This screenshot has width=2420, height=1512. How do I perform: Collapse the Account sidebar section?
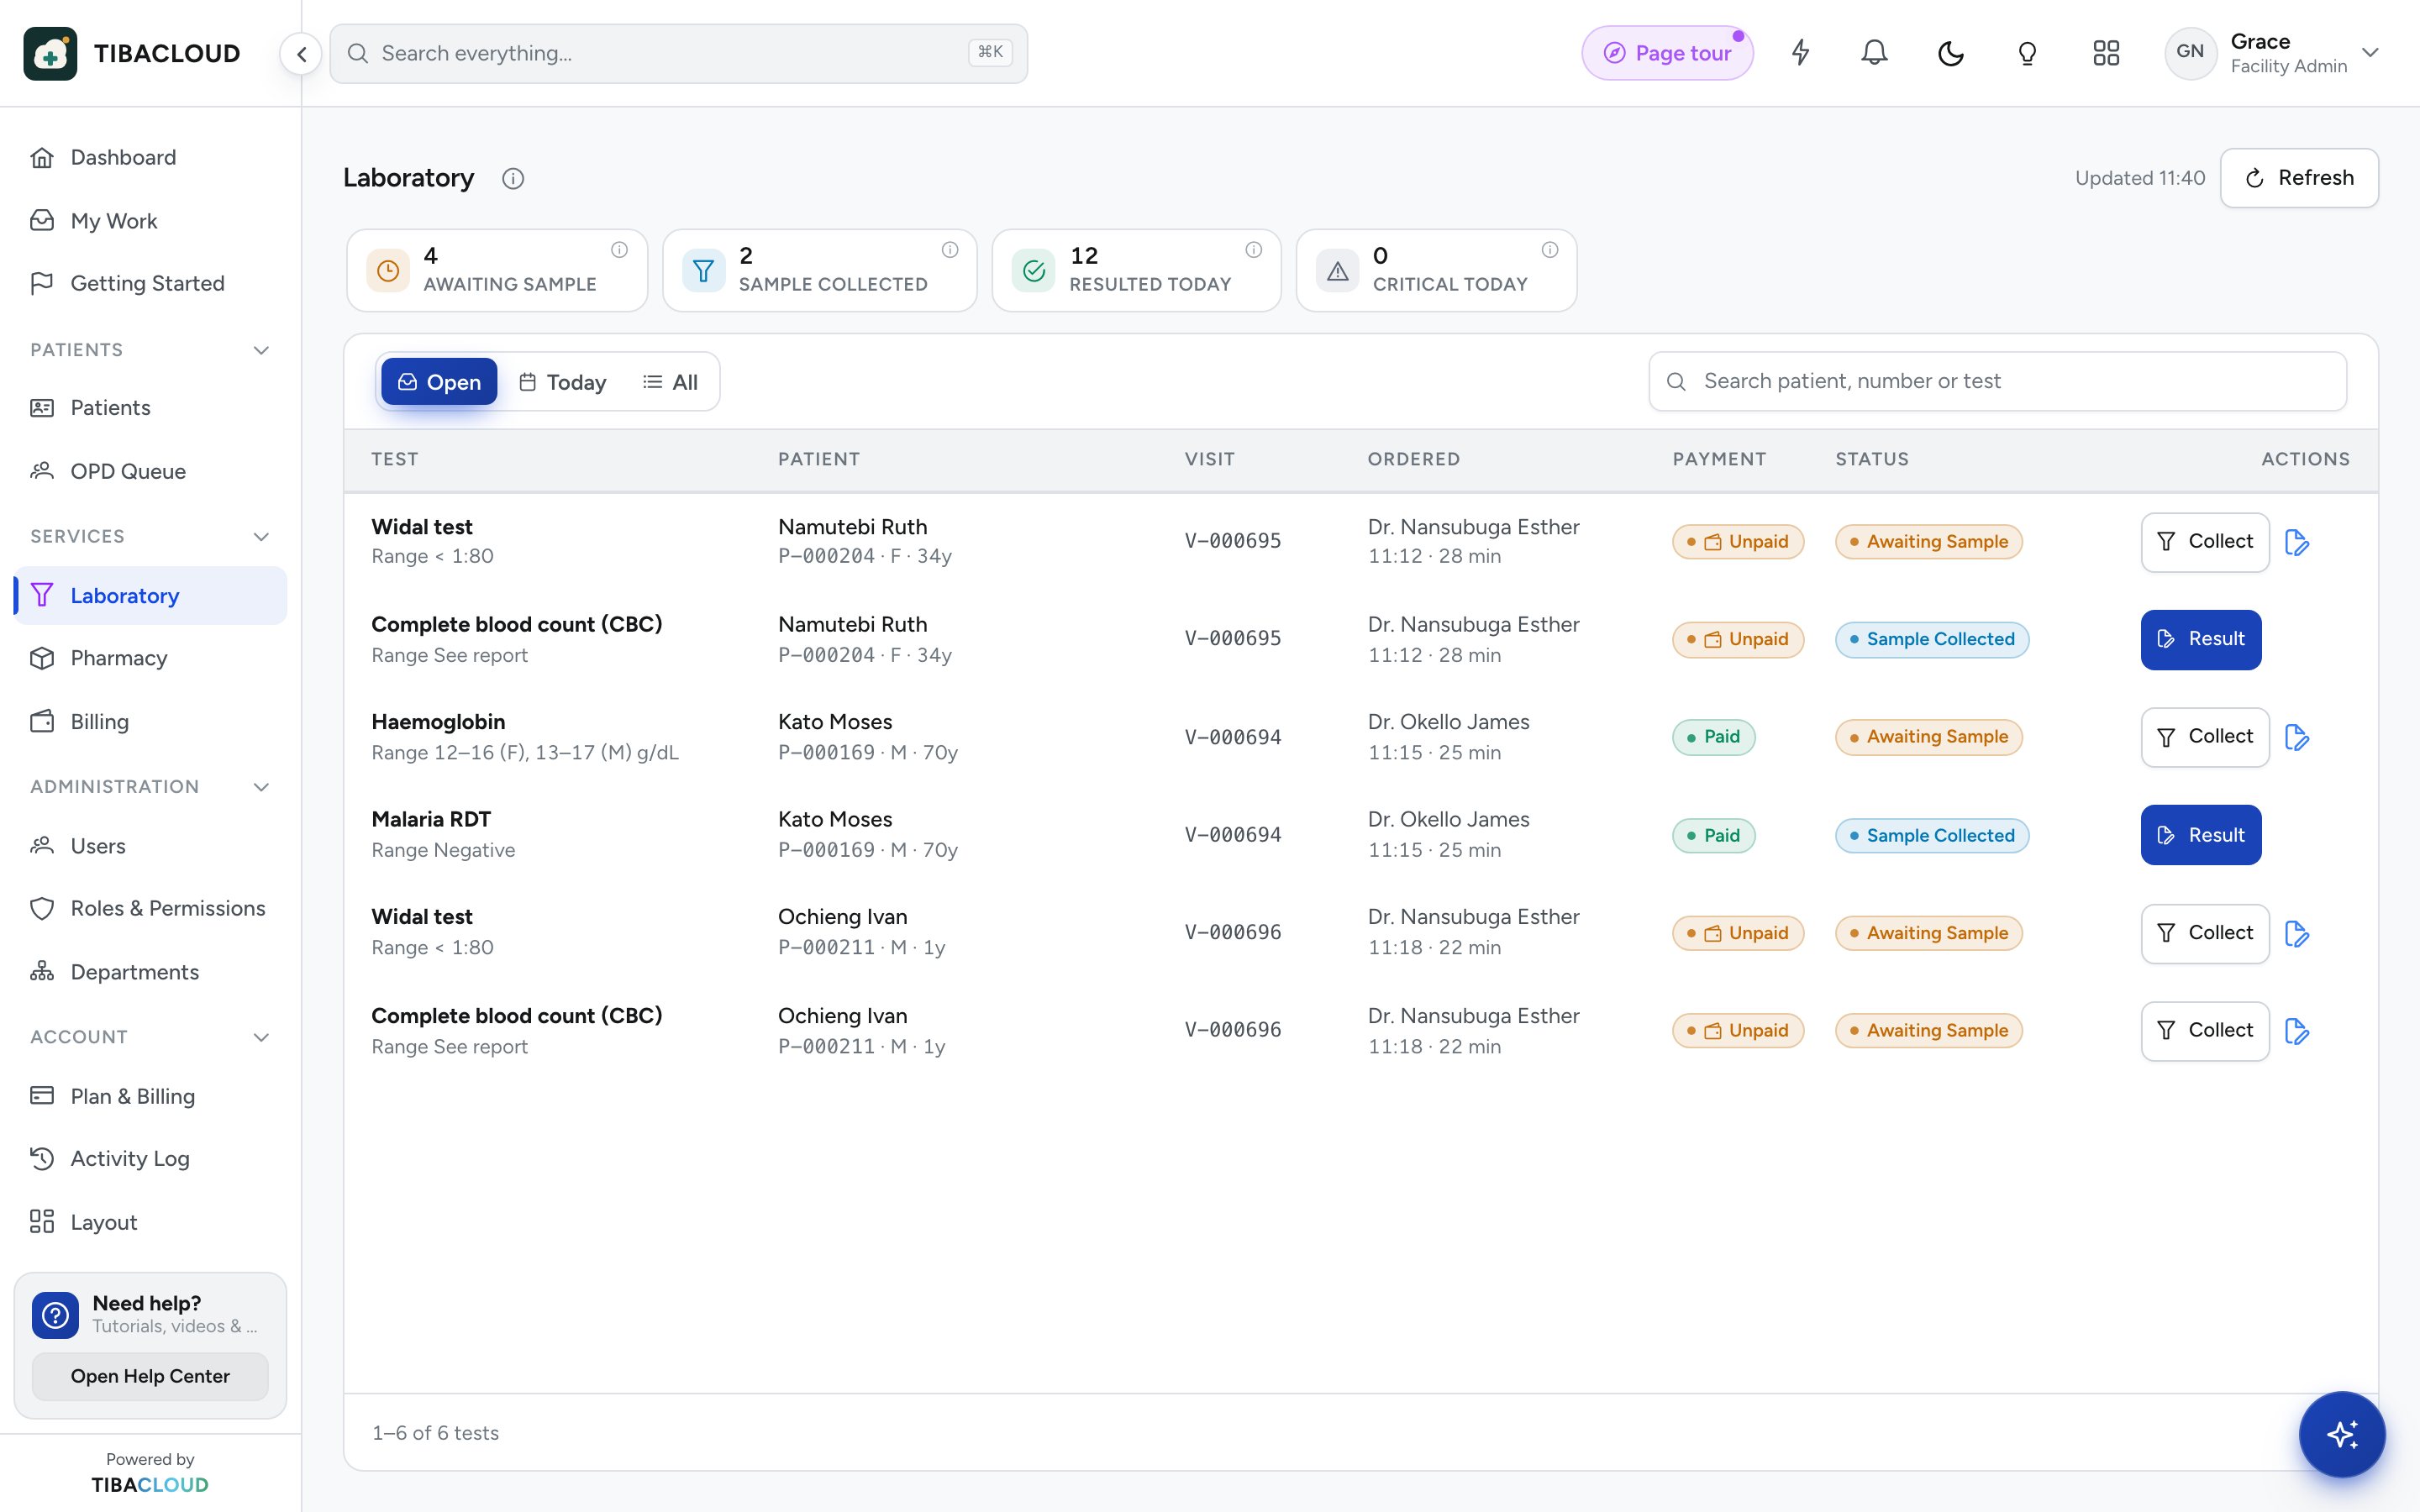click(x=261, y=1037)
